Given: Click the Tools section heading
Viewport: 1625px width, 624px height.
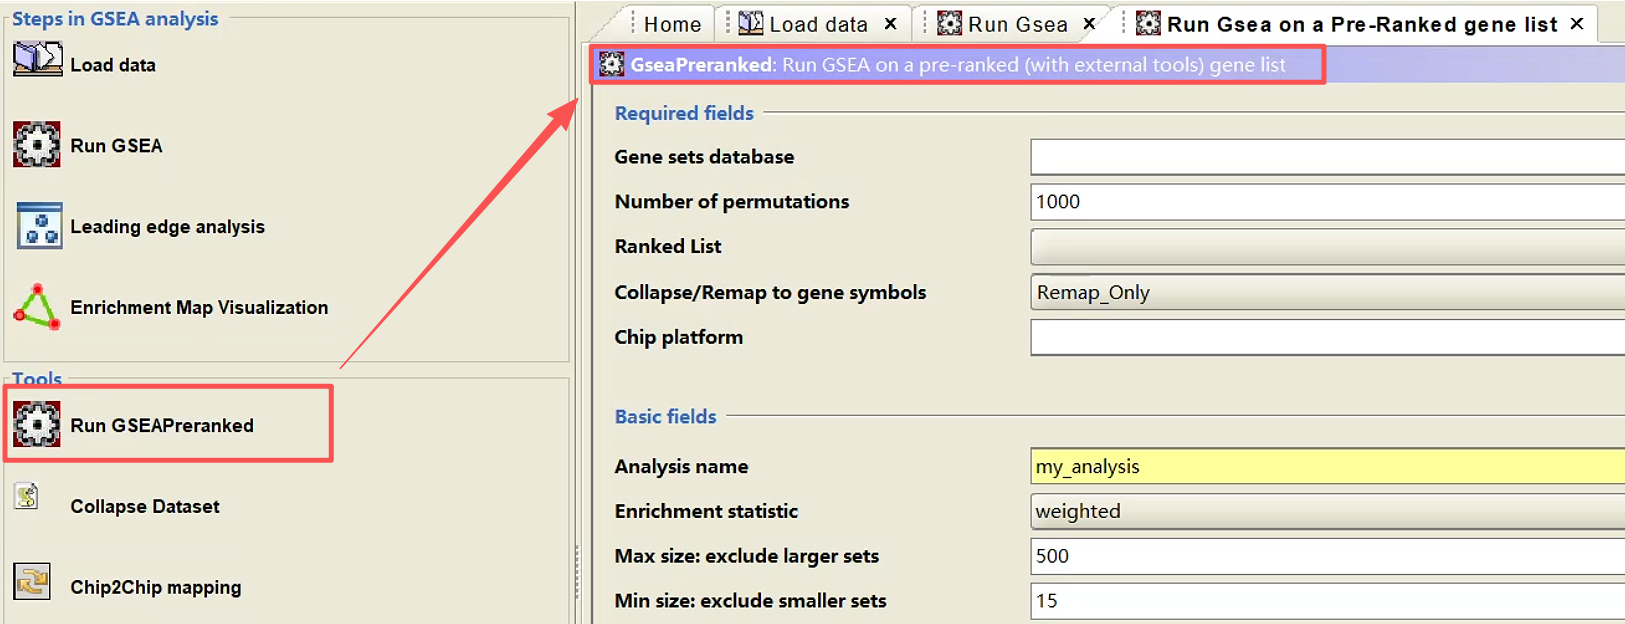Looking at the screenshot, I should tap(37, 378).
